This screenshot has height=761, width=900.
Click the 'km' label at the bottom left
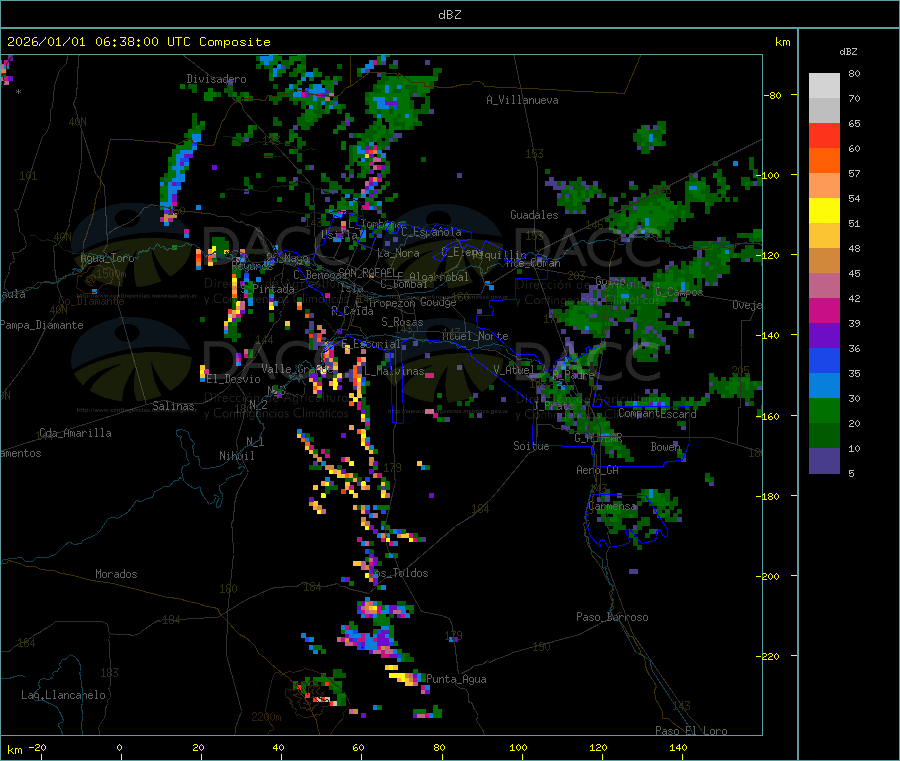14,750
